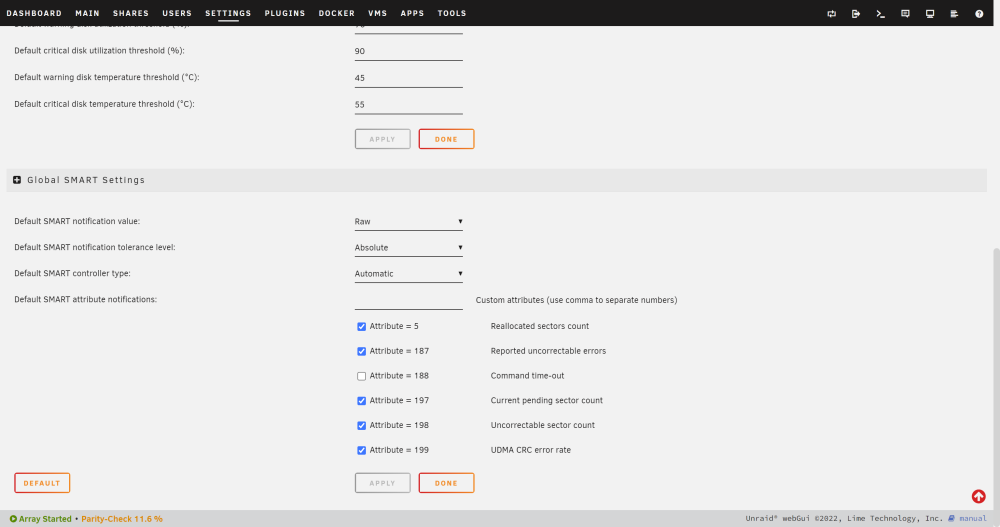Open the log icon in header
Image resolution: width=1000 pixels, height=527 pixels.
pos(954,13)
